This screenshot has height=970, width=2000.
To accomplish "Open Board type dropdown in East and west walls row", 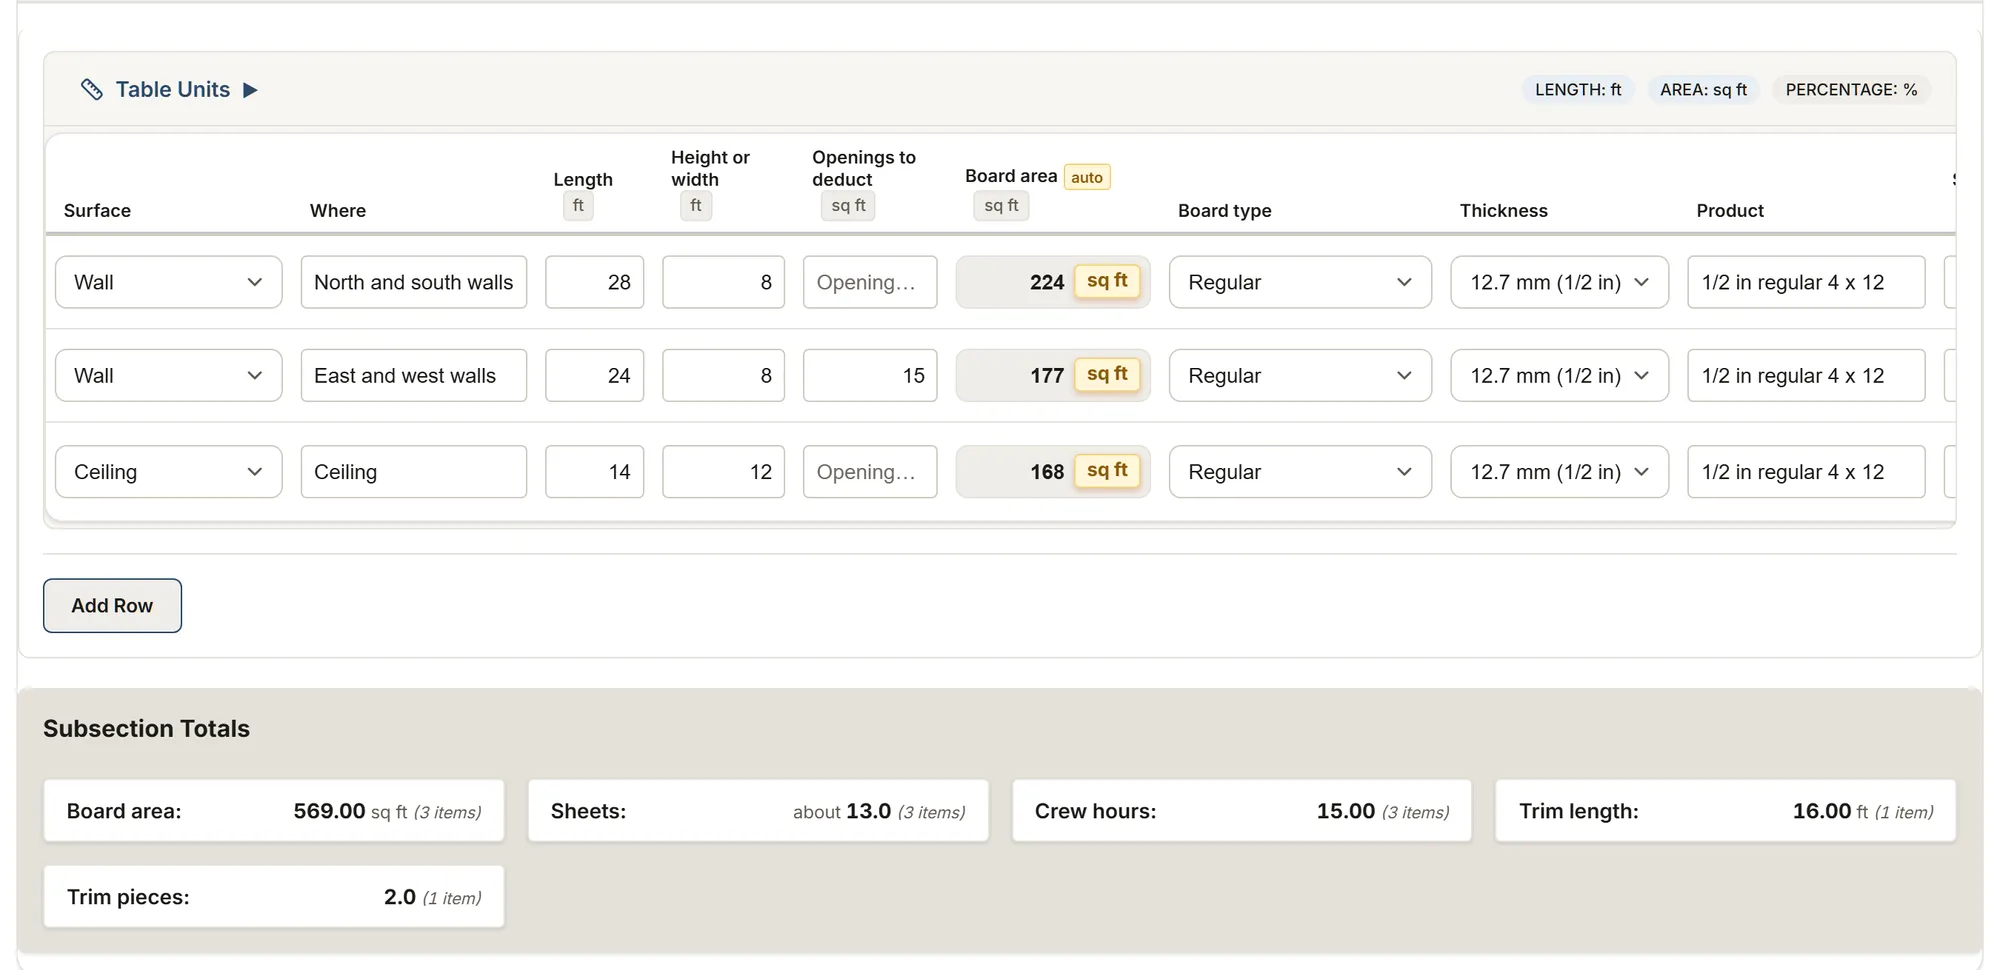I will coord(1300,375).
